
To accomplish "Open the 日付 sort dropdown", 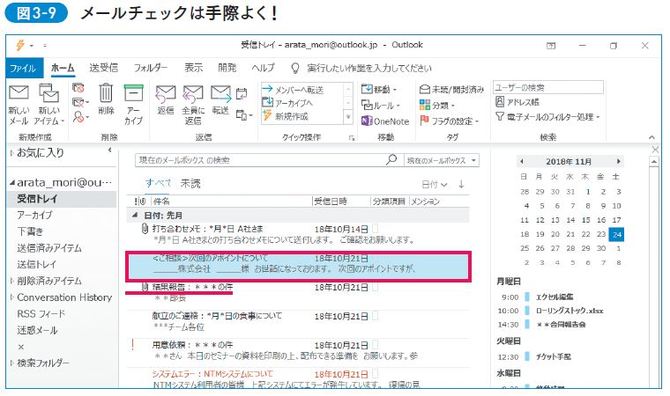I will pyautogui.click(x=434, y=184).
